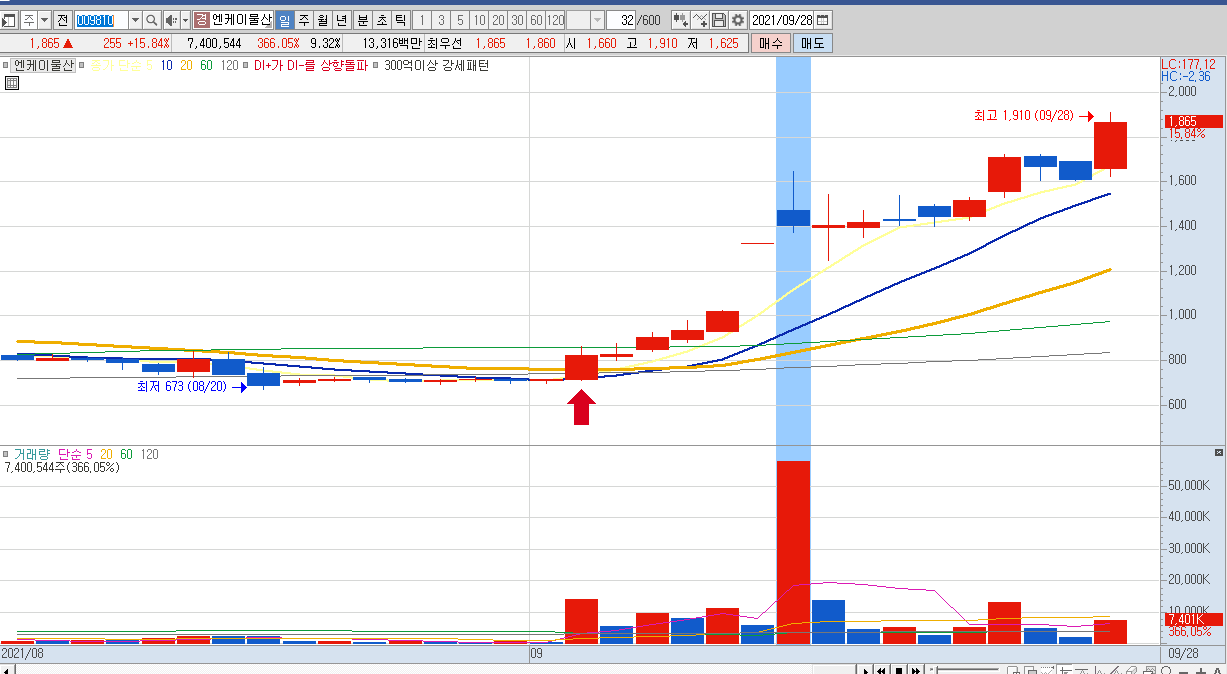
Task: Switch to monthly chart with 월
Action: click(322, 20)
